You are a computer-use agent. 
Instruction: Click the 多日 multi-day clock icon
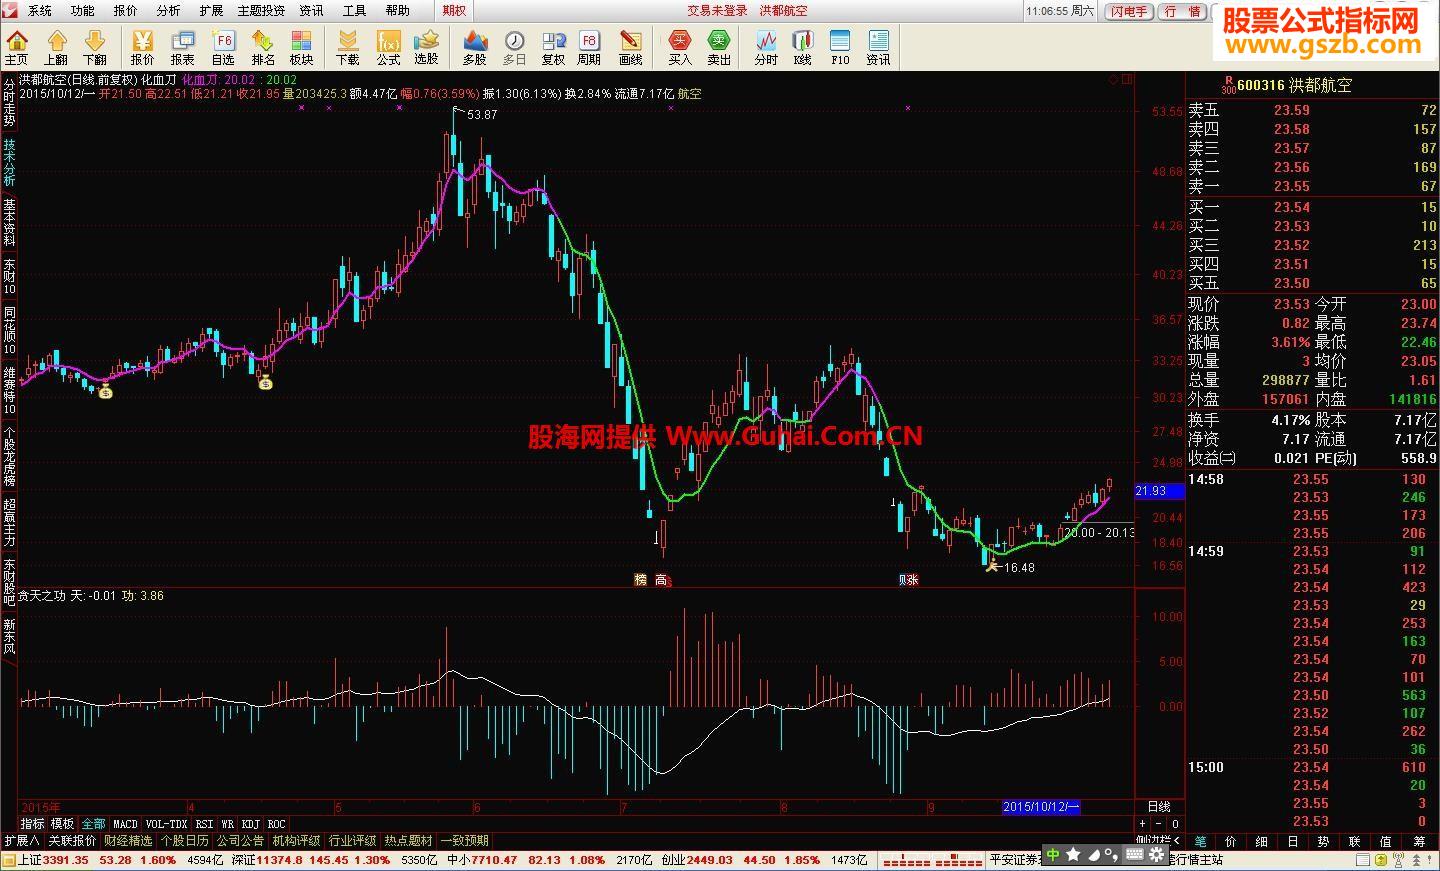(x=514, y=46)
